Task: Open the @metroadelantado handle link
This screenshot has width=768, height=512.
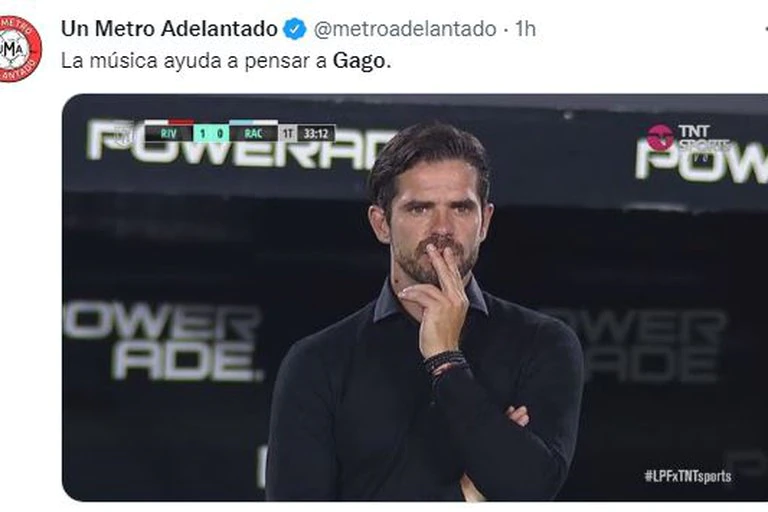Action: (405, 29)
